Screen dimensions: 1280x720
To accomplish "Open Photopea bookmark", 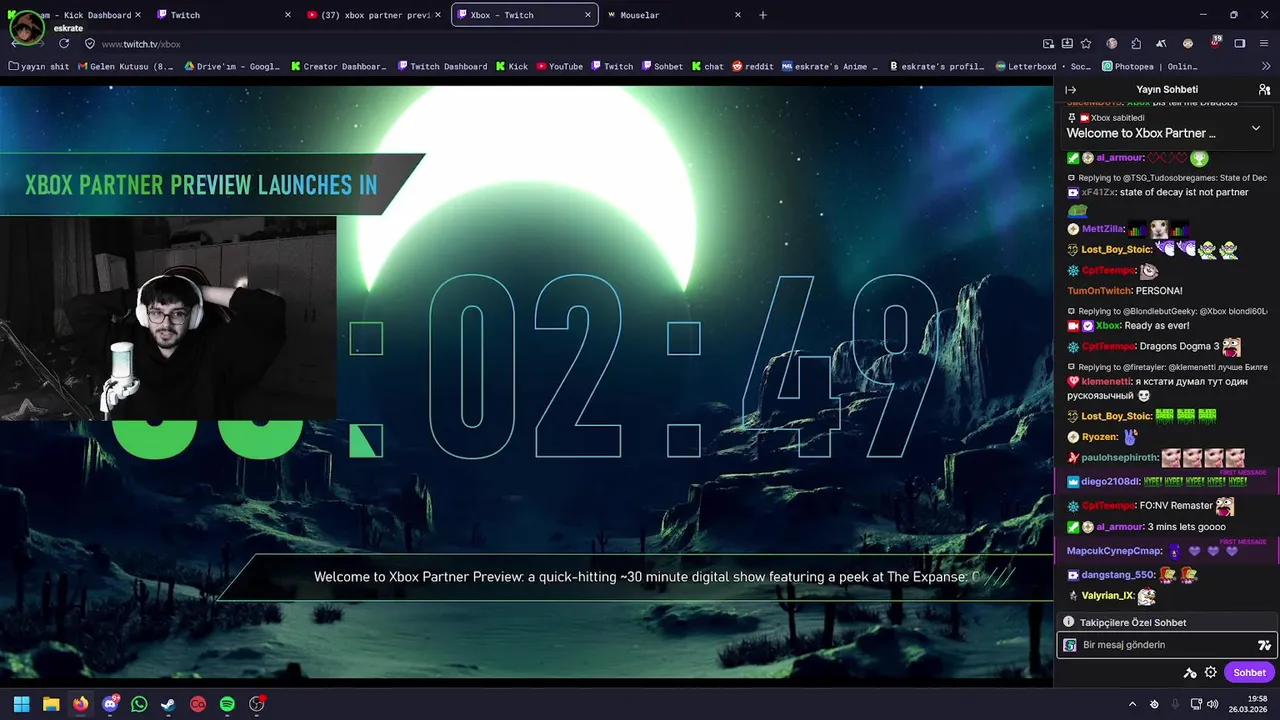I will (1149, 66).
